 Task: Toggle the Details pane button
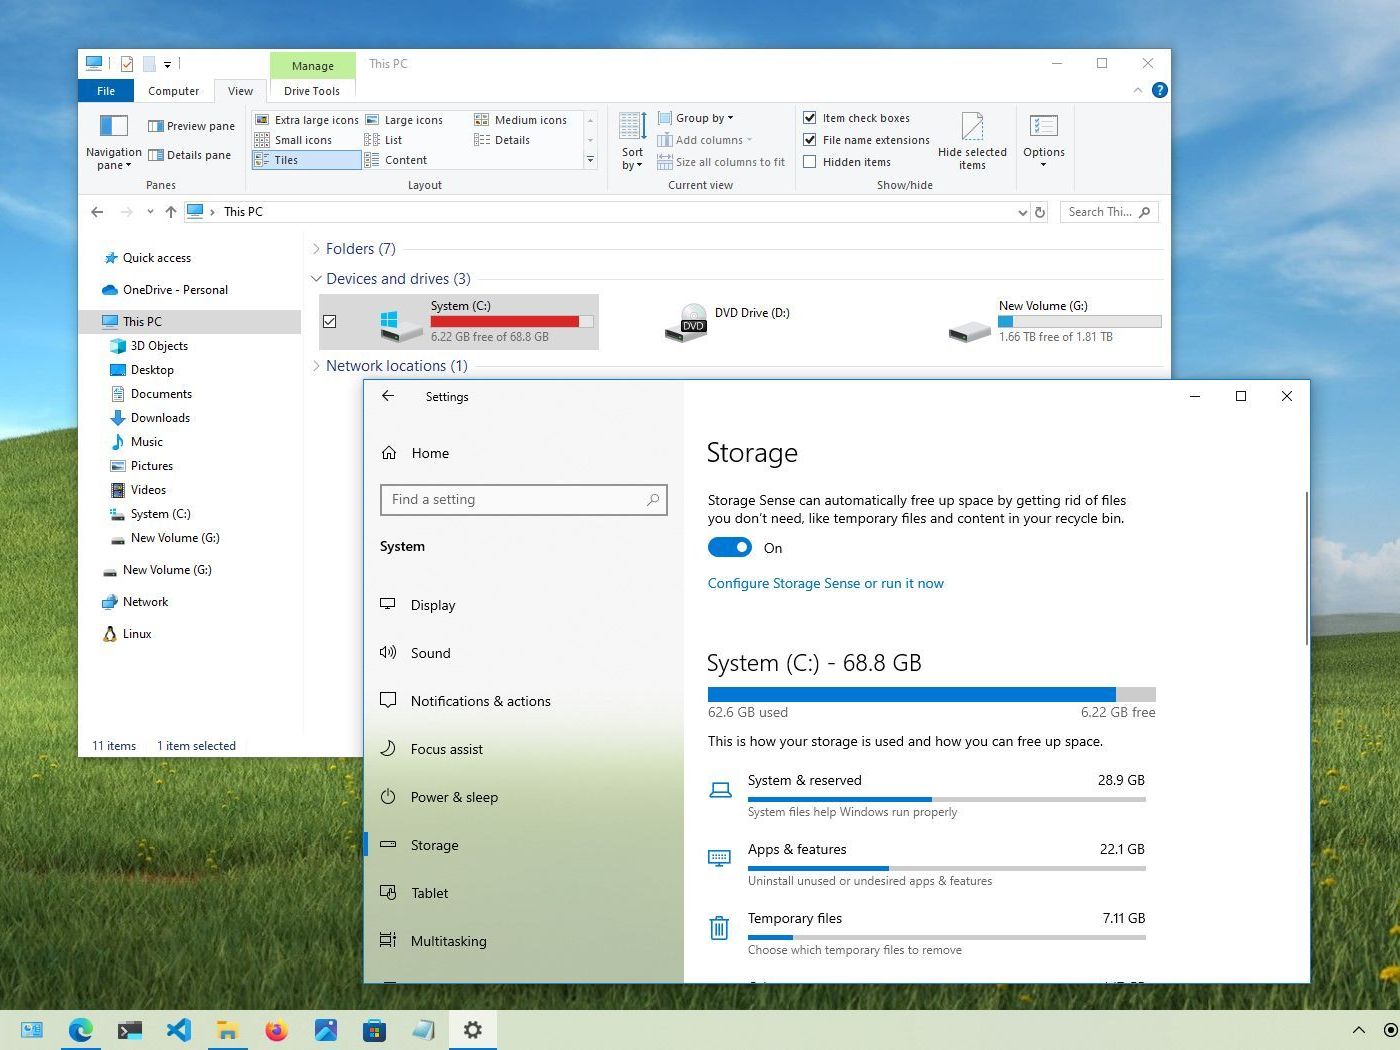(x=189, y=155)
